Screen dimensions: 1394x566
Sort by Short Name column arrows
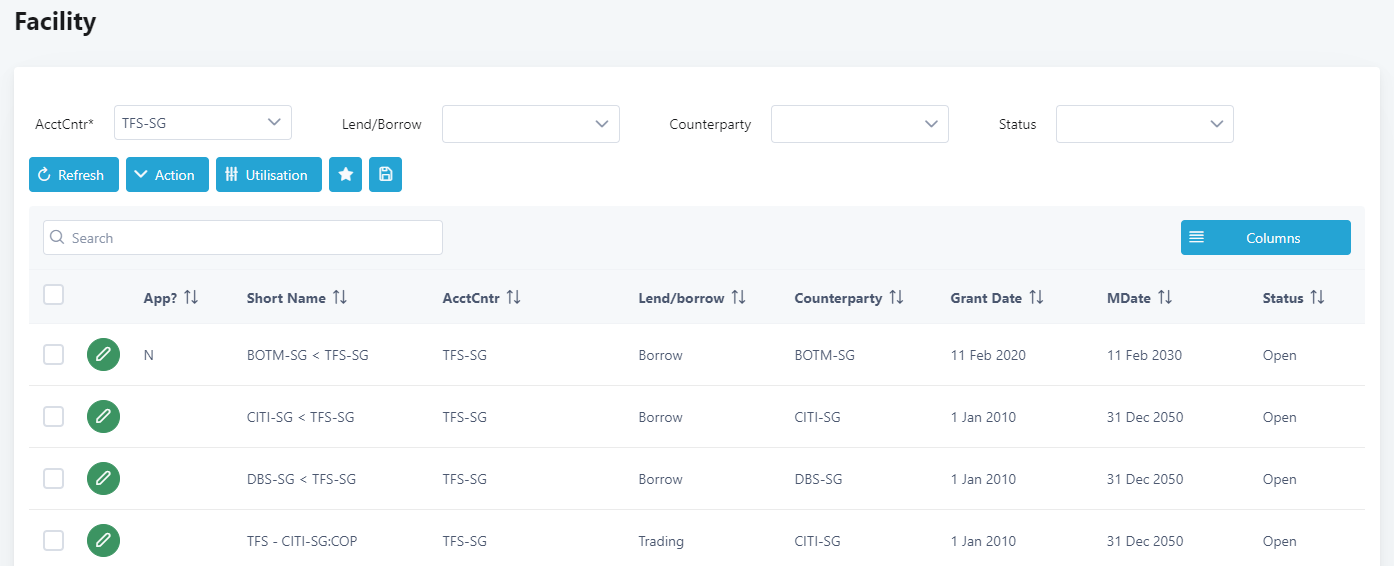tap(340, 298)
